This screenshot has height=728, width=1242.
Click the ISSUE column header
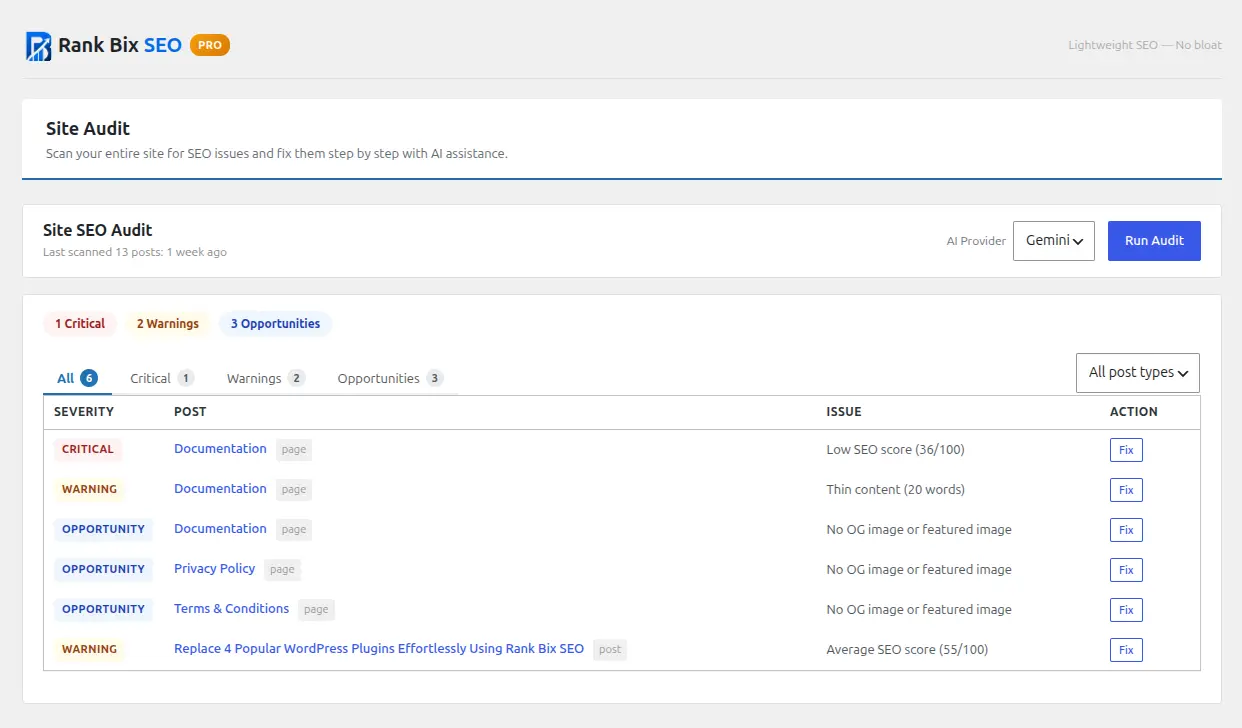point(844,412)
